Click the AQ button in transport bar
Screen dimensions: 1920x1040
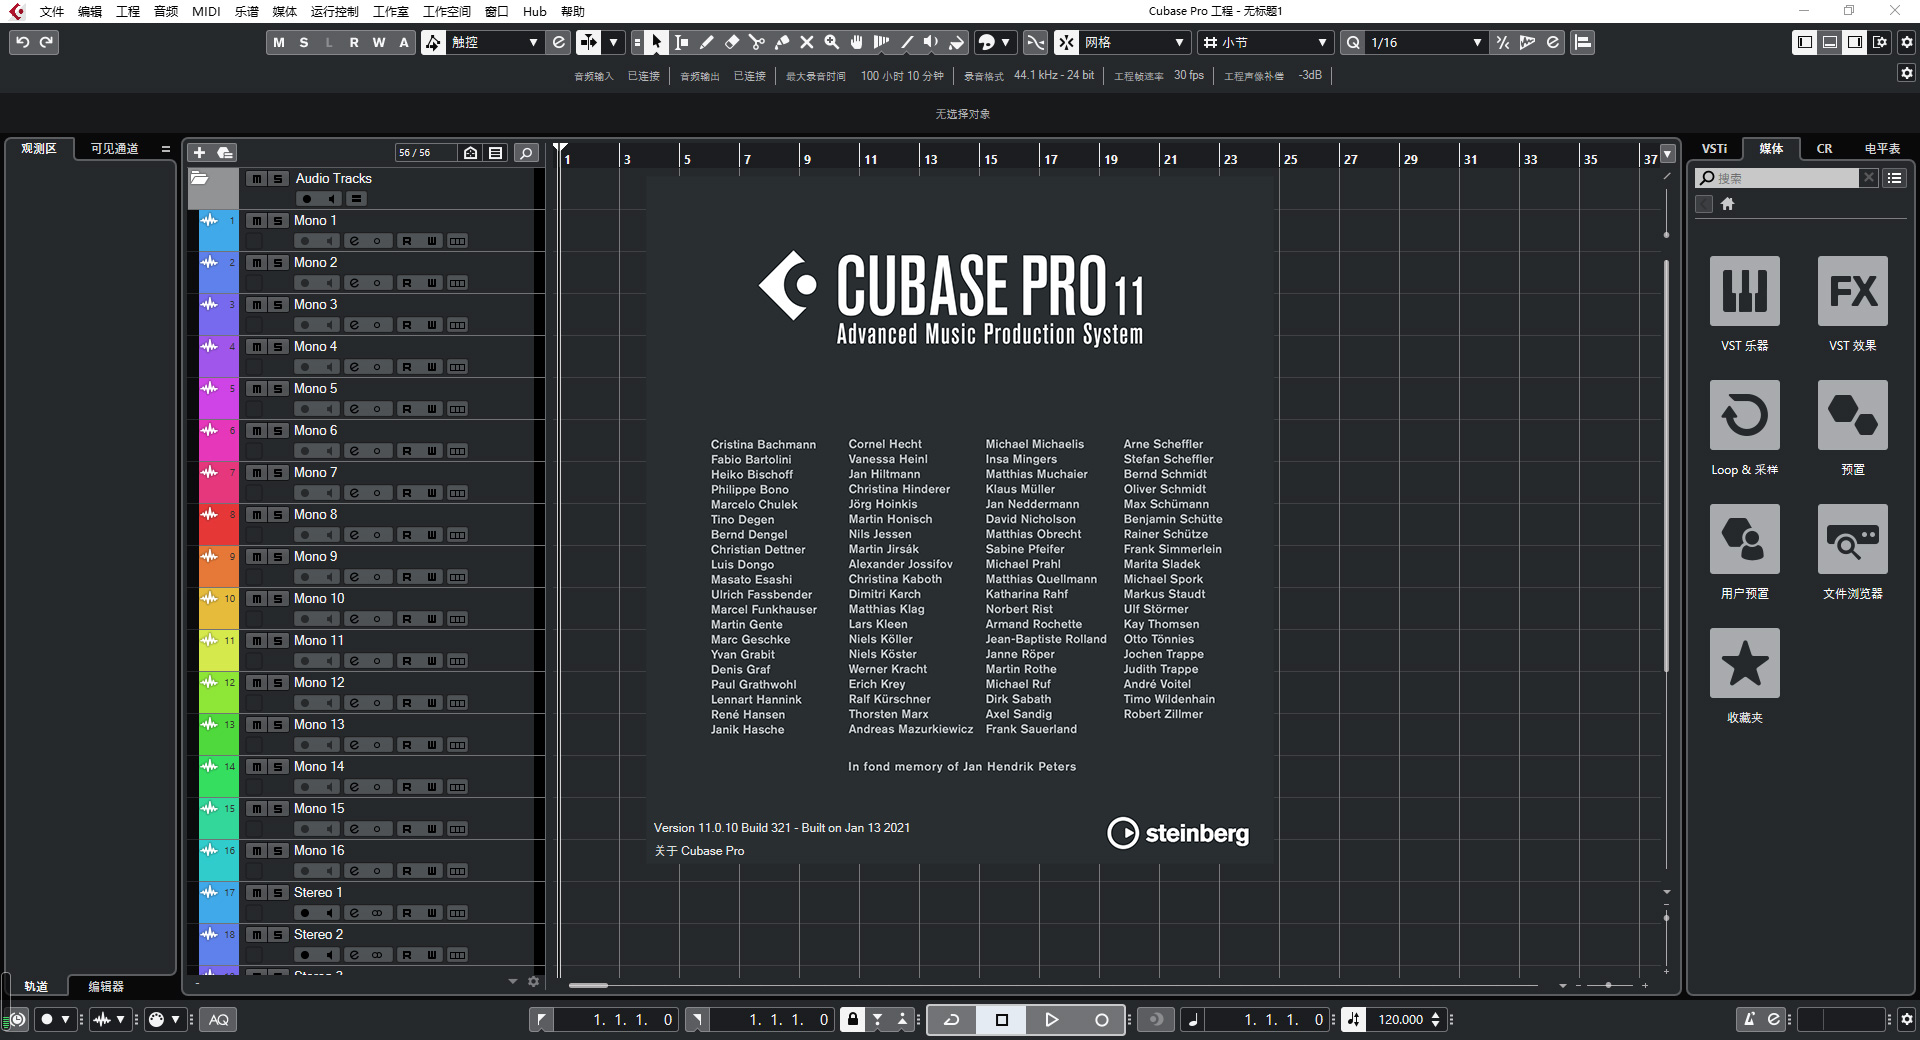(x=219, y=1019)
